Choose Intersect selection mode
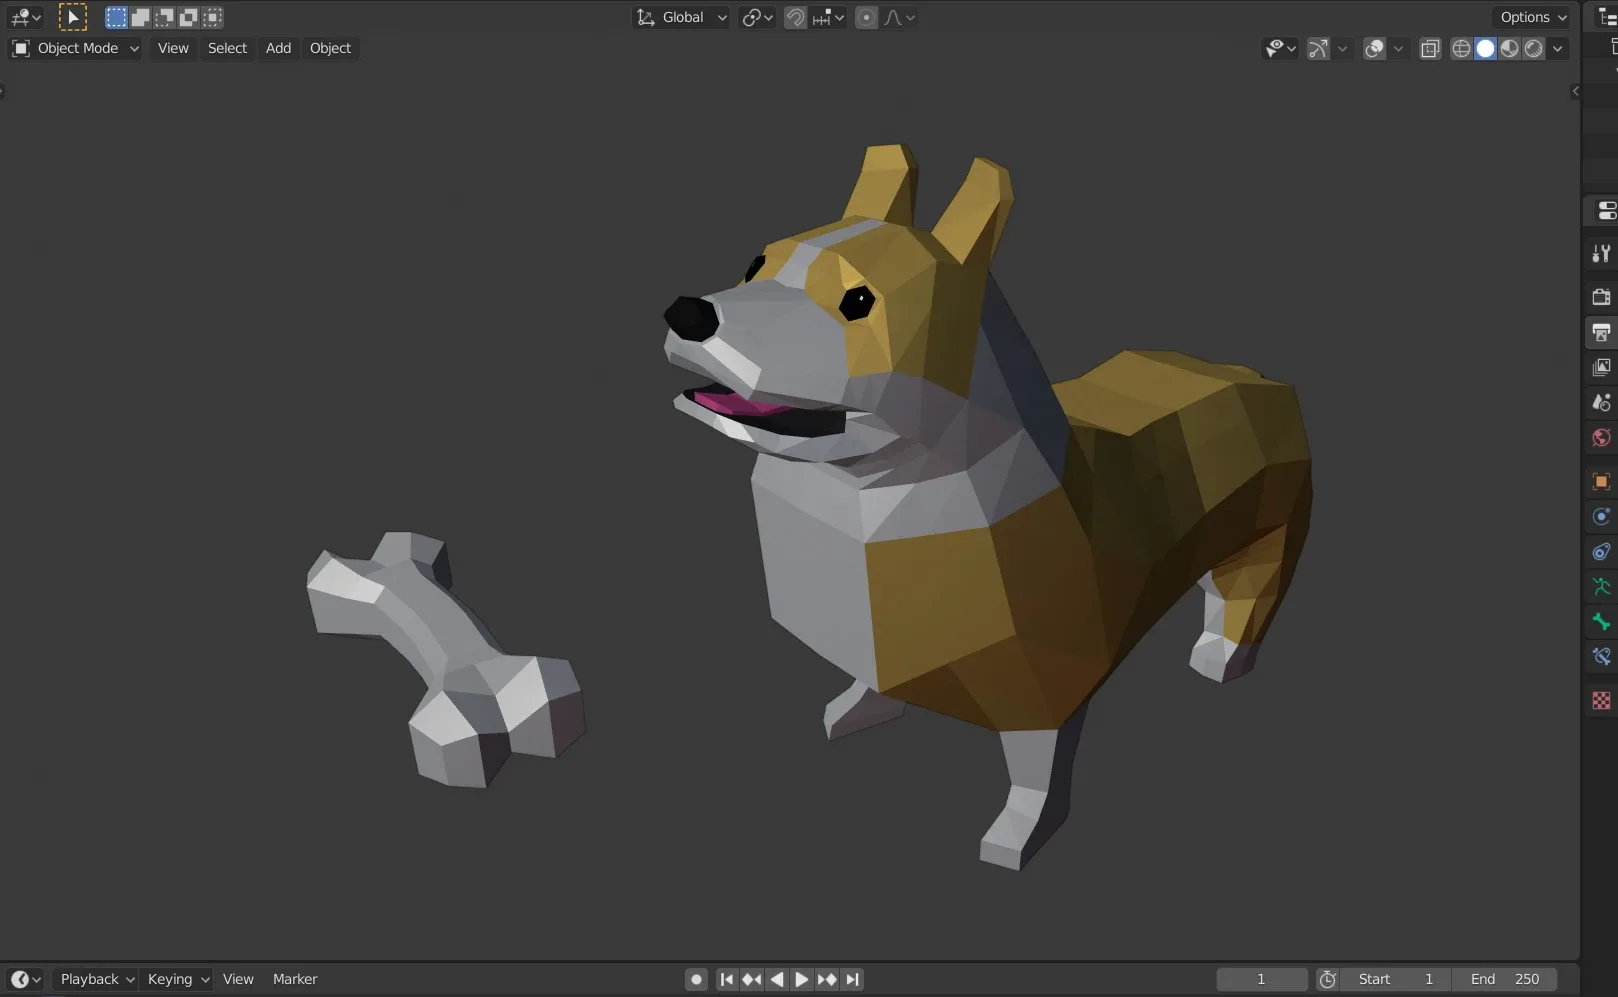1618x997 pixels. [x=212, y=17]
